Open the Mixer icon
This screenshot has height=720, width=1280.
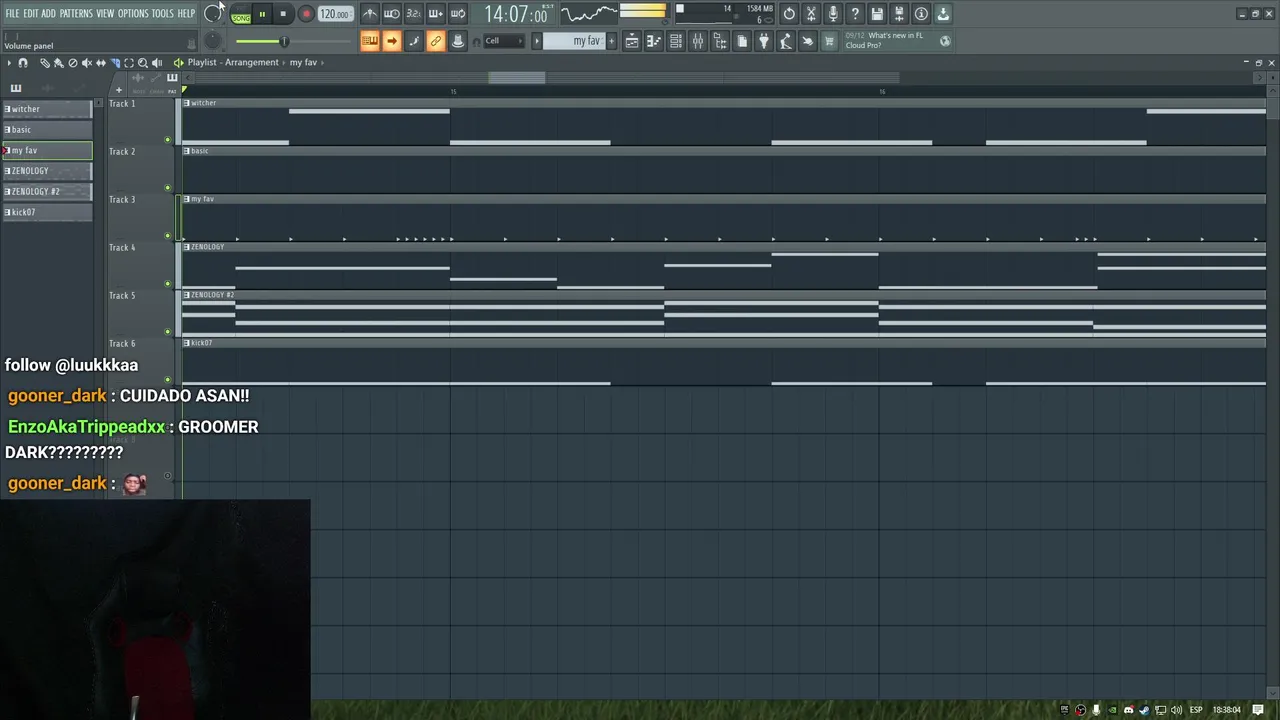[x=698, y=41]
